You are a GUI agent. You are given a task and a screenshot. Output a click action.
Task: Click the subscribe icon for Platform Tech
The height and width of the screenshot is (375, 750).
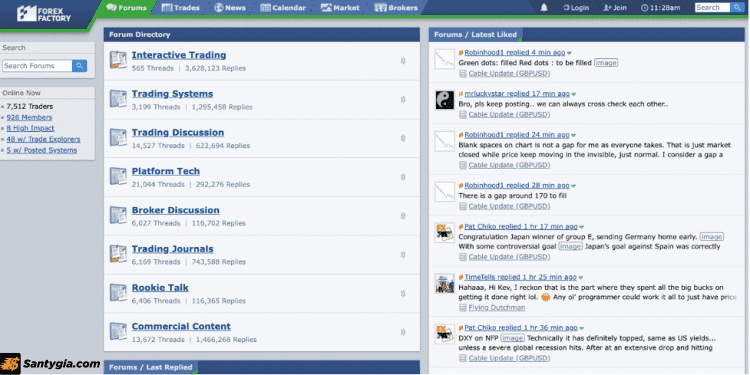click(403, 177)
